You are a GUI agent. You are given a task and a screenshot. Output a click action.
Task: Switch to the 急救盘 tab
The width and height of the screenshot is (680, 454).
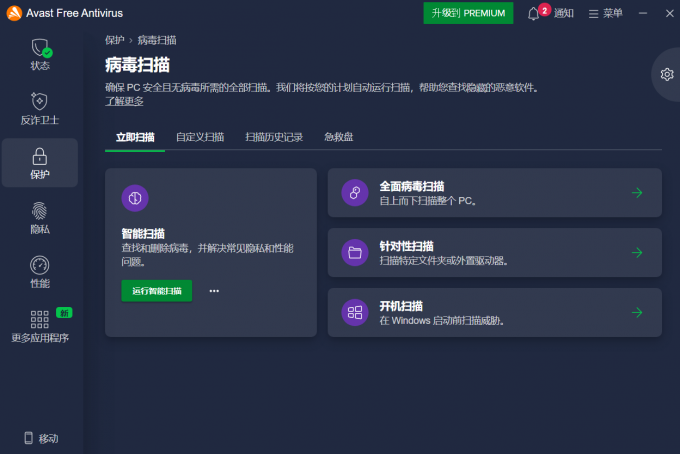coord(339,137)
